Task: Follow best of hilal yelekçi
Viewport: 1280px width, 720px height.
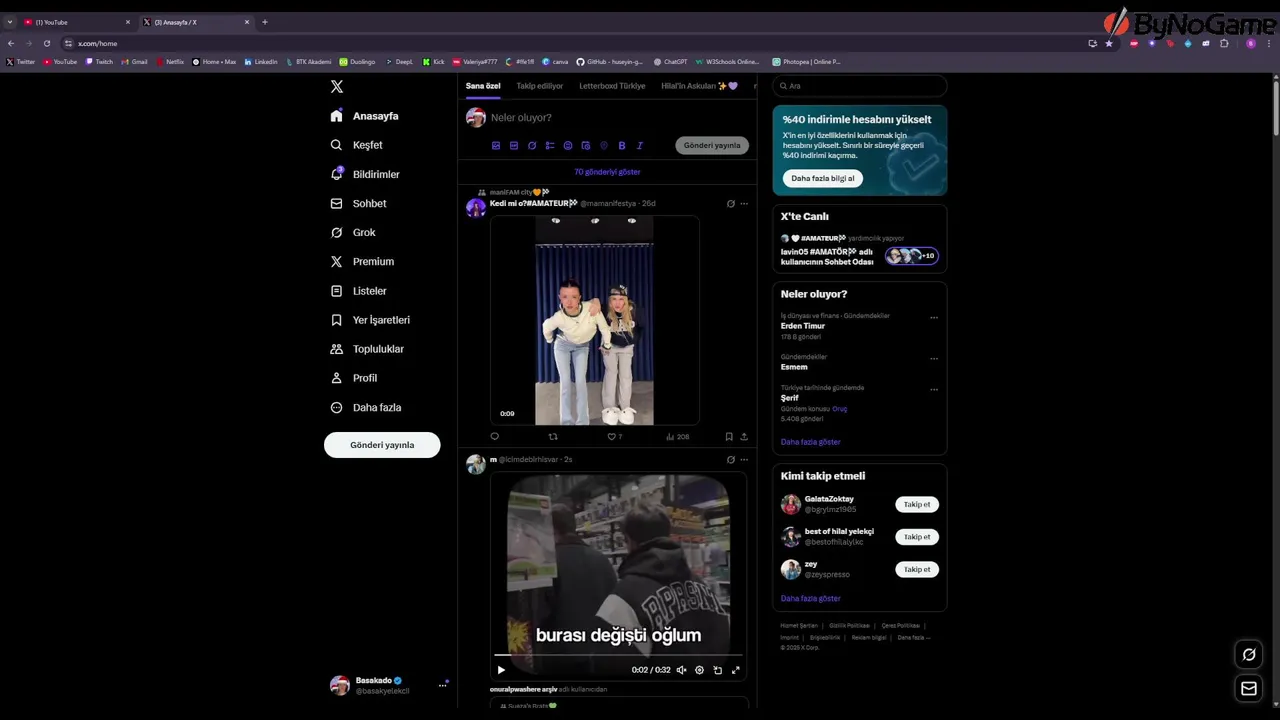Action: 917,537
